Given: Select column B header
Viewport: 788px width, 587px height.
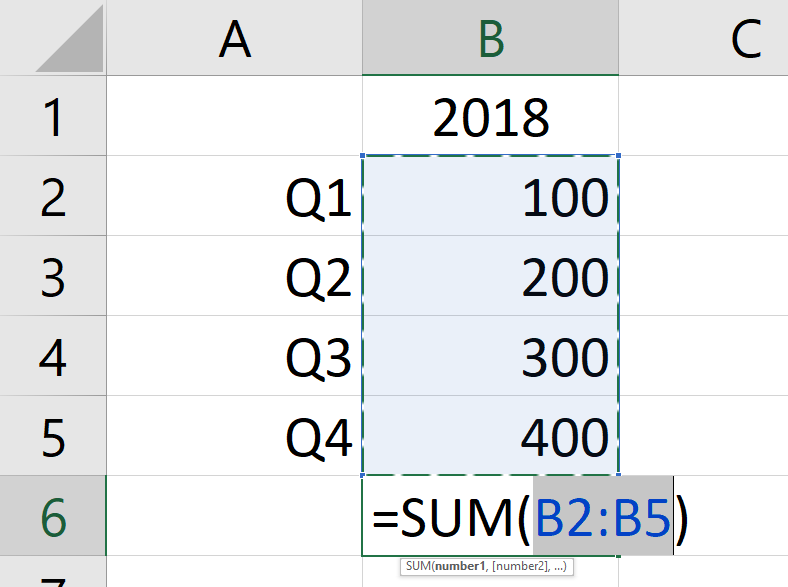Looking at the screenshot, I should coord(490,38).
